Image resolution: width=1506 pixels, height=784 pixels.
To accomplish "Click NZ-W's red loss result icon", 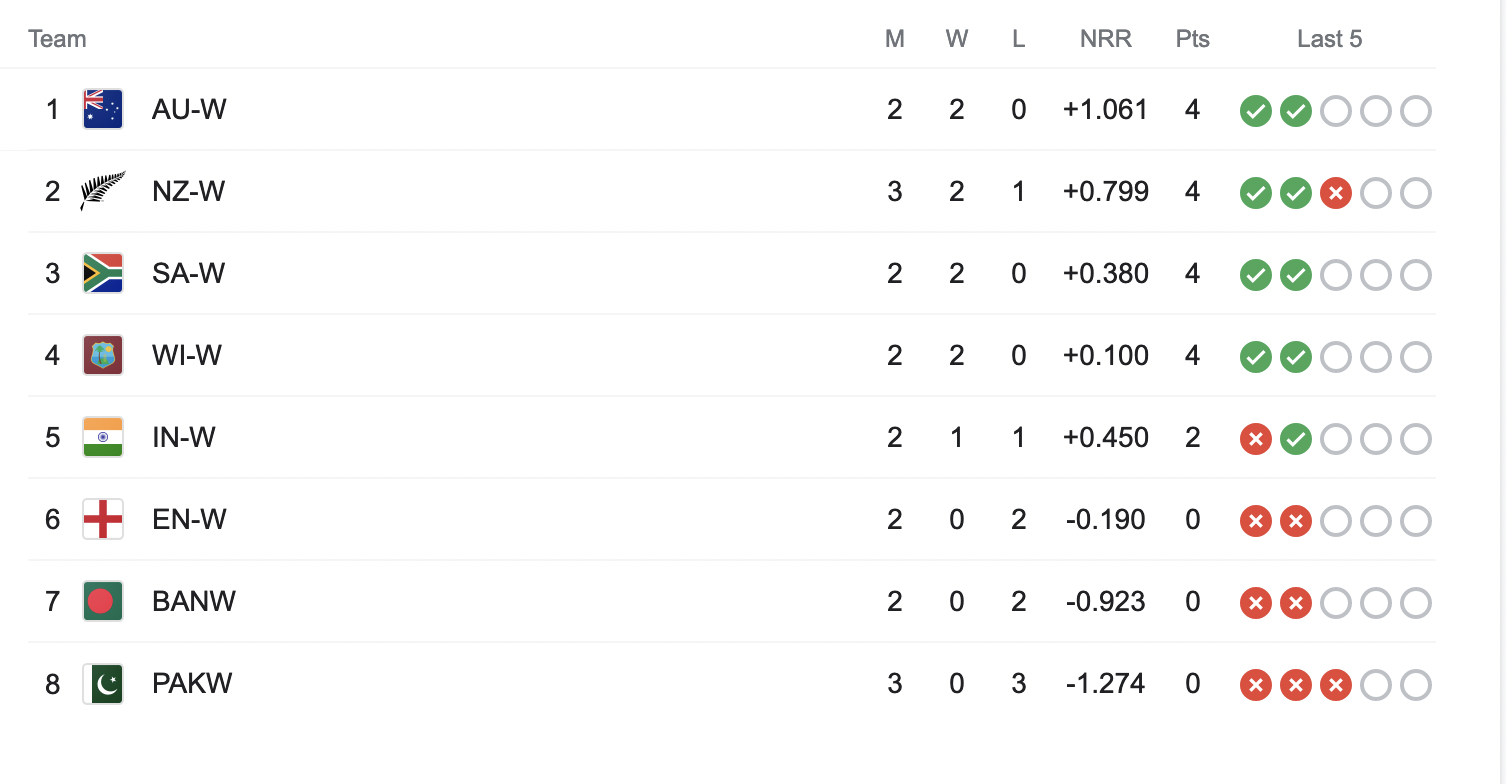I will point(1335,193).
